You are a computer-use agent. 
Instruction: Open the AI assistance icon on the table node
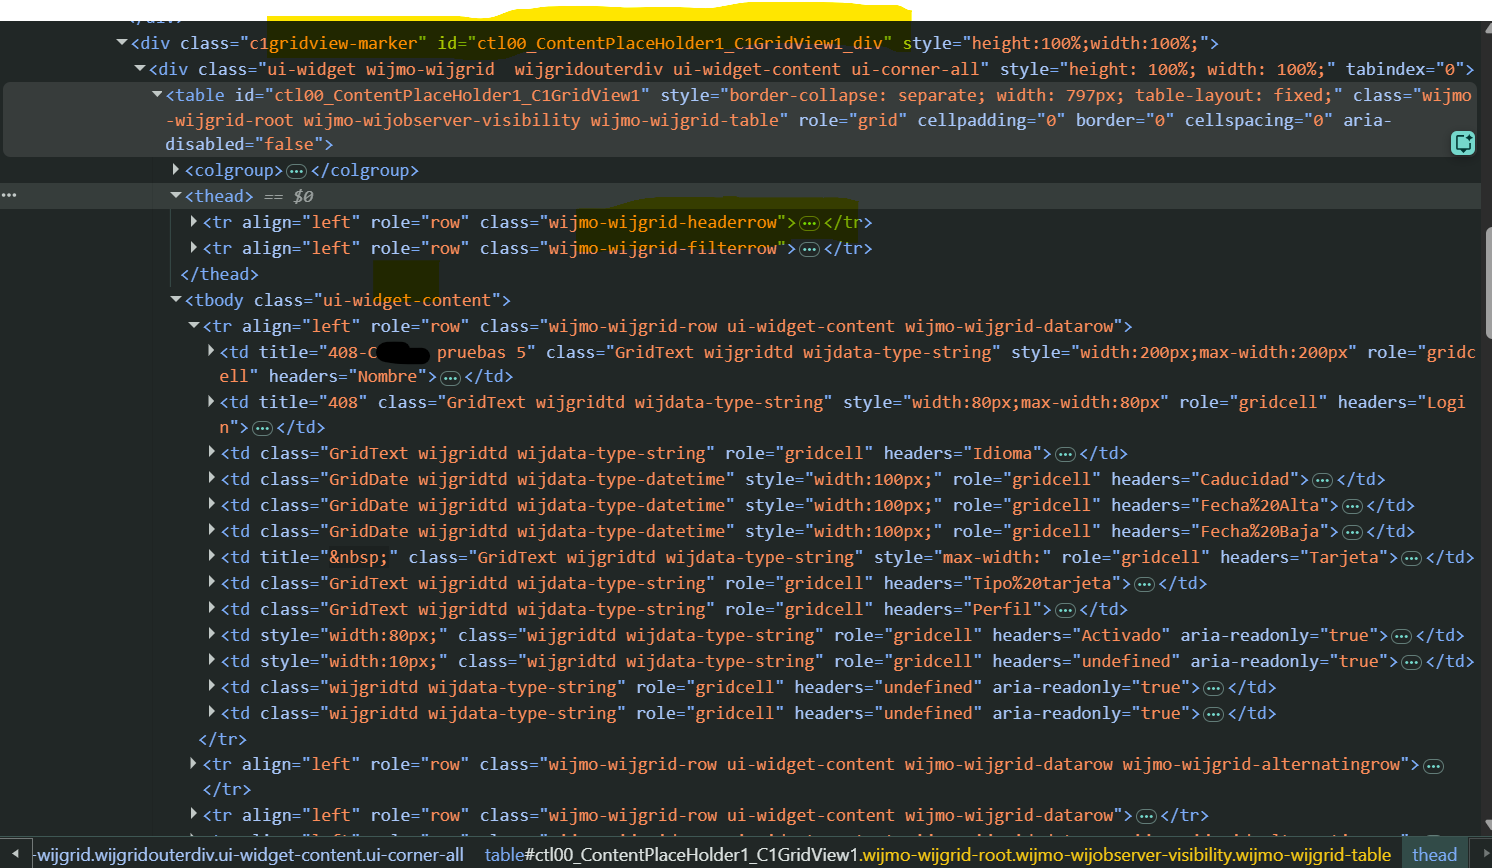pos(1463,143)
